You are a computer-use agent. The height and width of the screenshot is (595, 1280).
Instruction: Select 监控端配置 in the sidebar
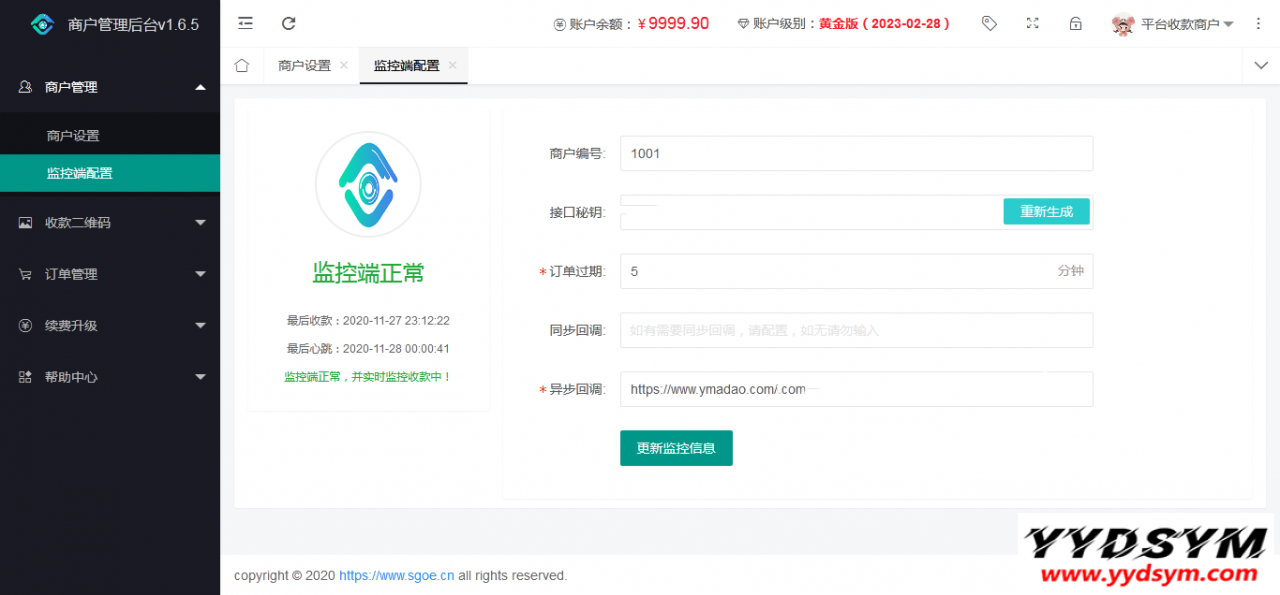click(110, 173)
